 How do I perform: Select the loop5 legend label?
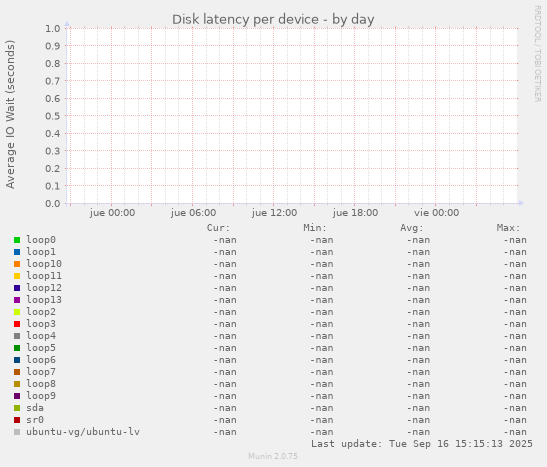[x=41, y=348]
